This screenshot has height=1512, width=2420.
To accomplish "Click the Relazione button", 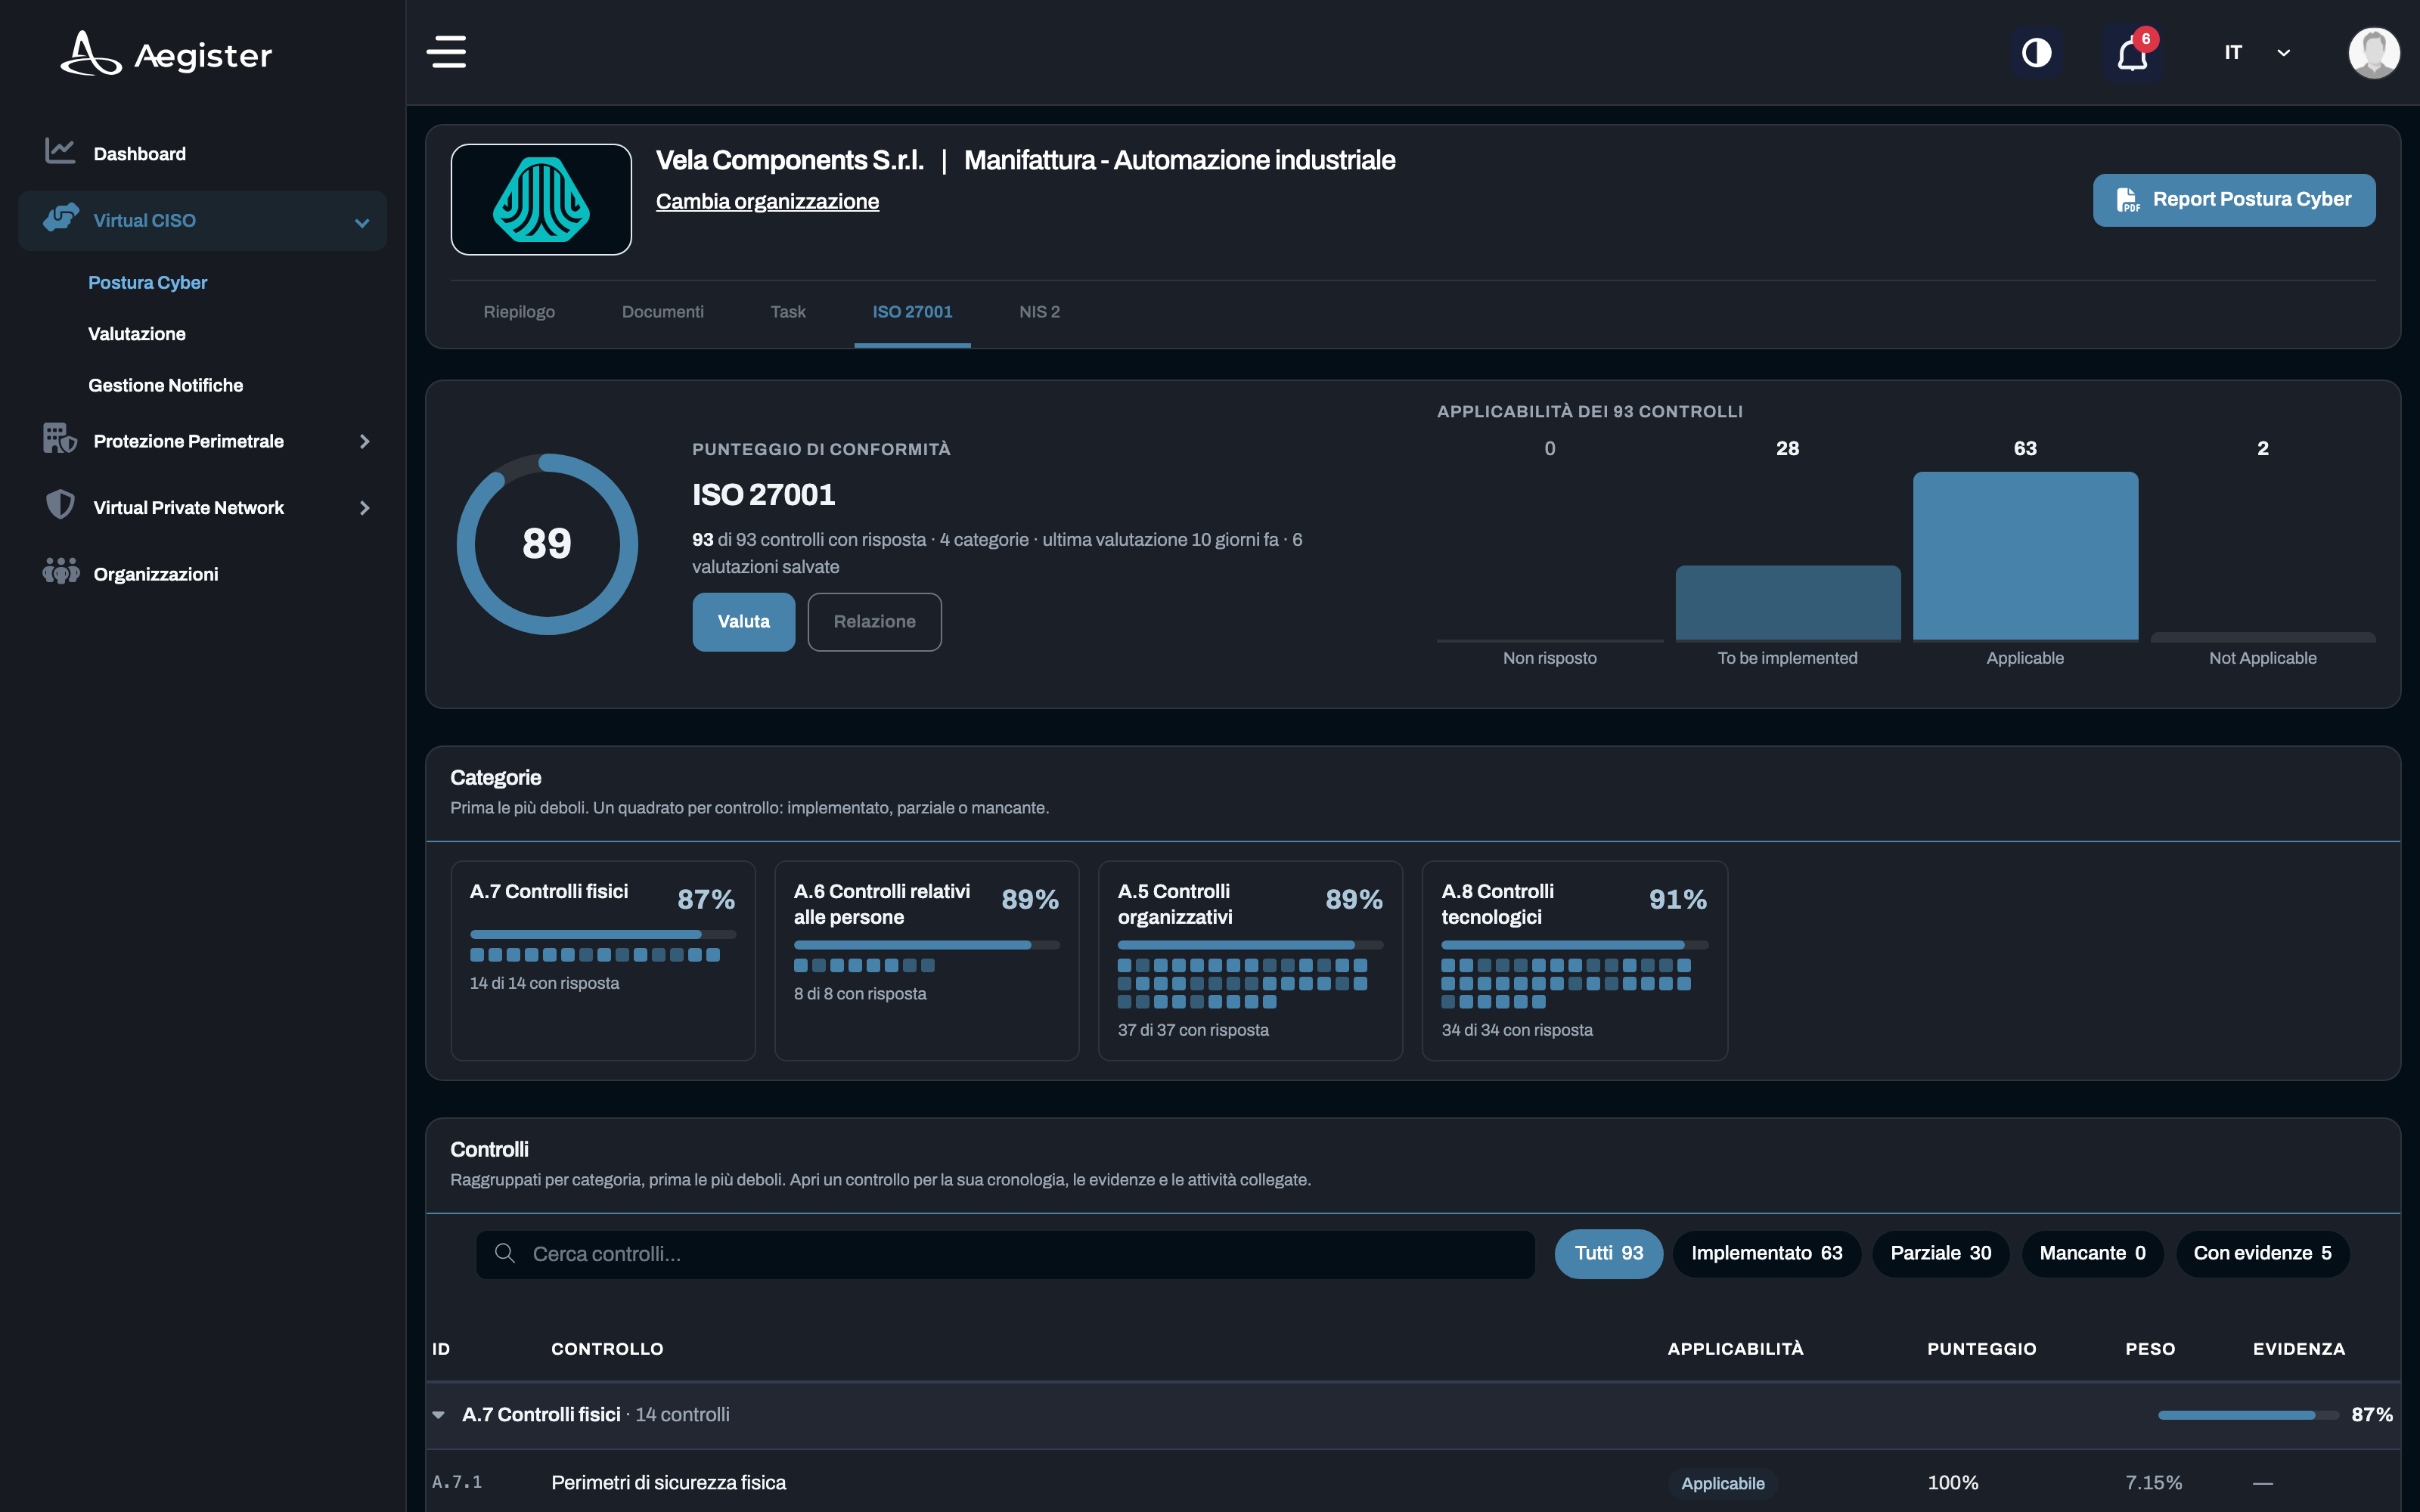I will 874,621.
